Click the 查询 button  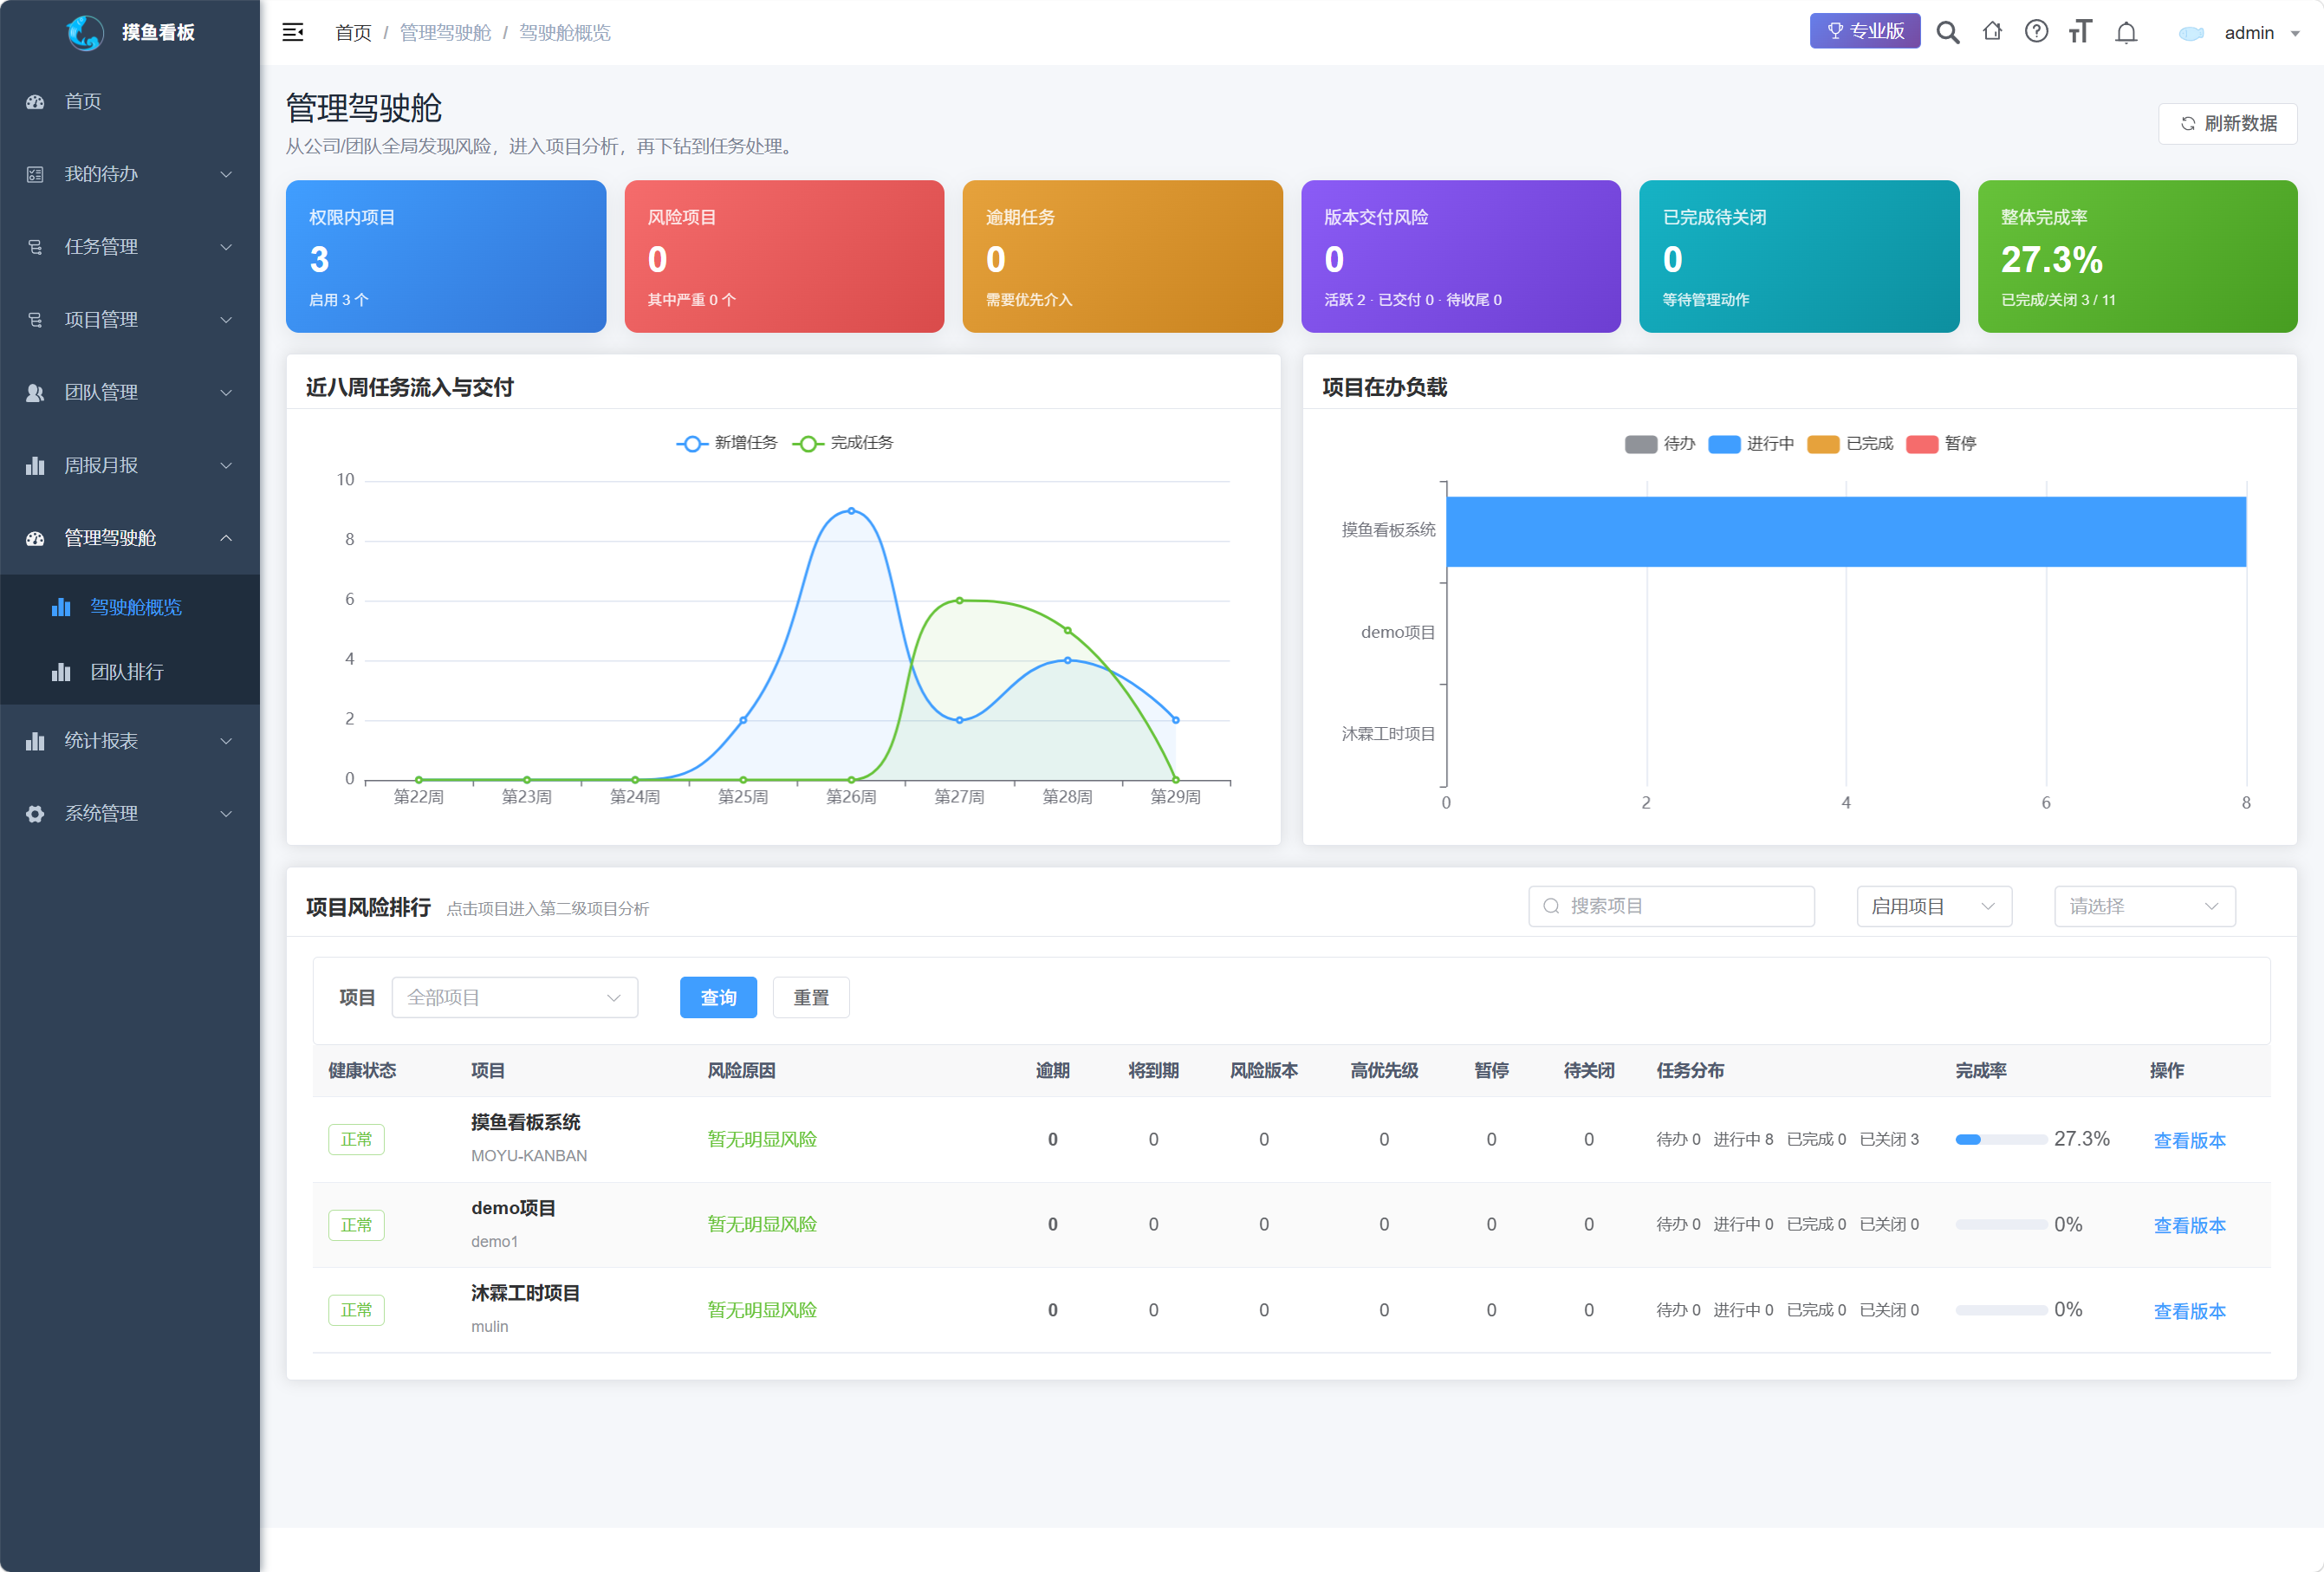[x=718, y=997]
